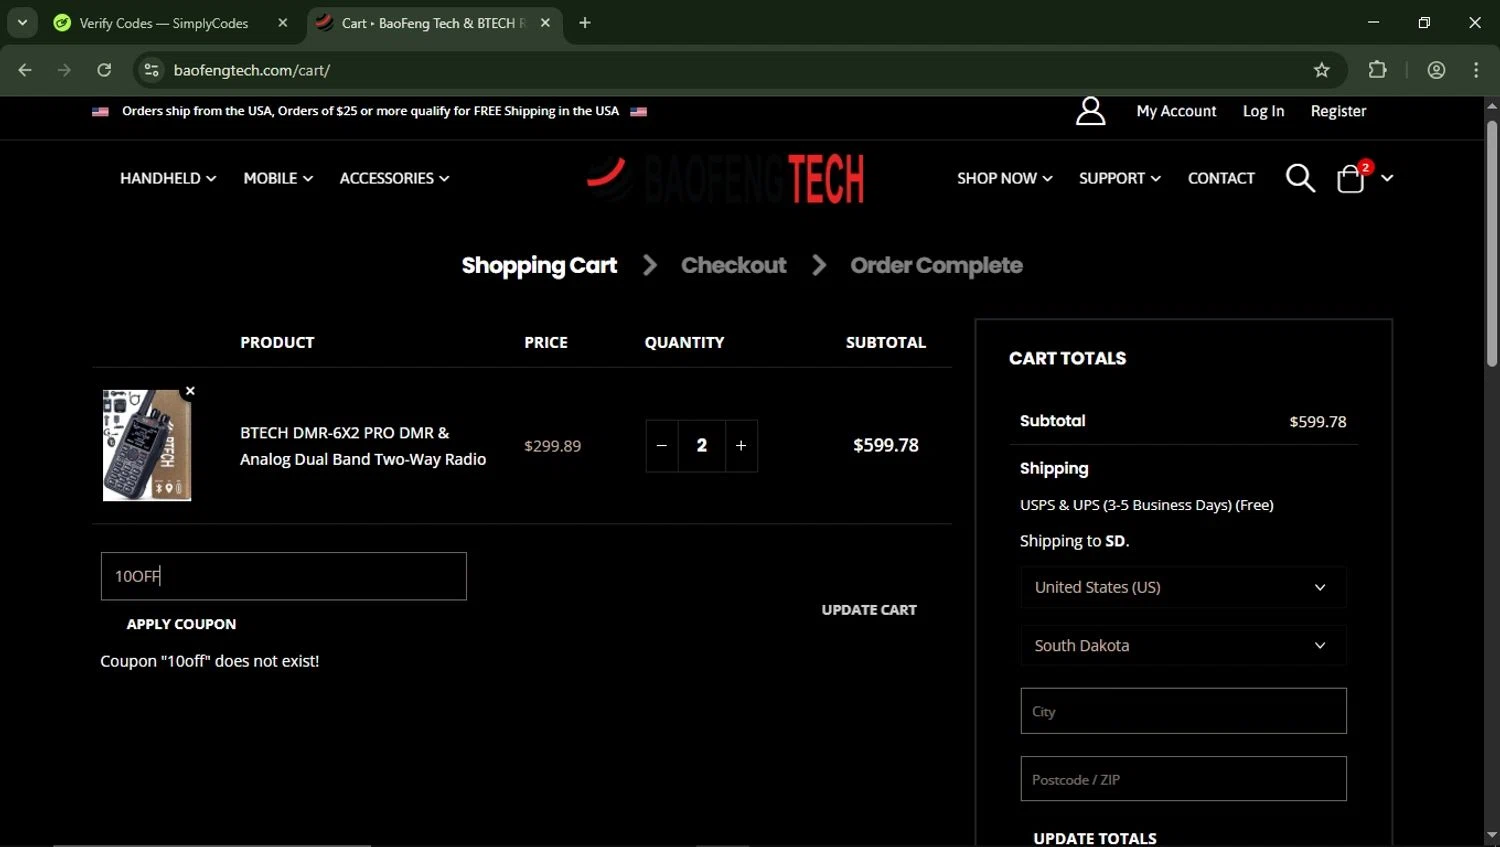Click the user account profile icon

[x=1090, y=111]
